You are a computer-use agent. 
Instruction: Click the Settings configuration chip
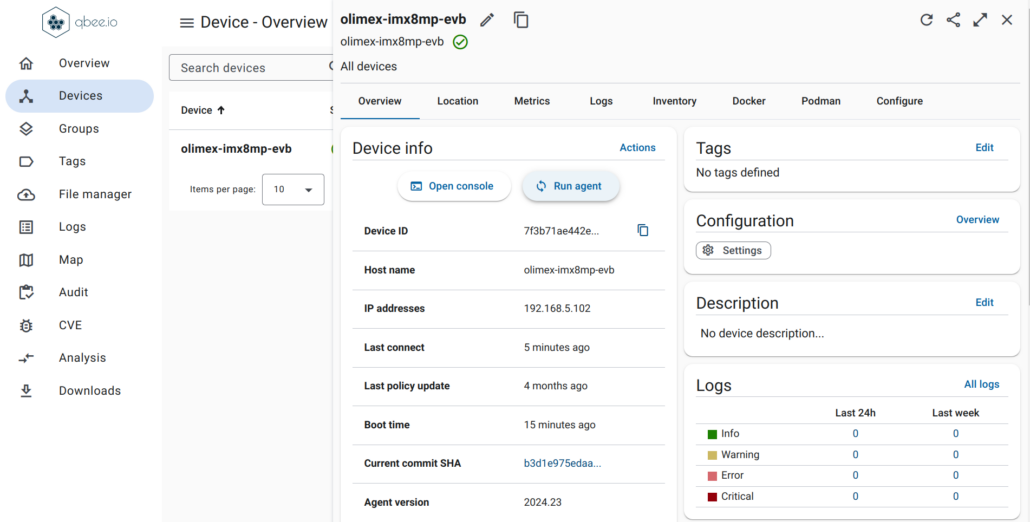[733, 250]
